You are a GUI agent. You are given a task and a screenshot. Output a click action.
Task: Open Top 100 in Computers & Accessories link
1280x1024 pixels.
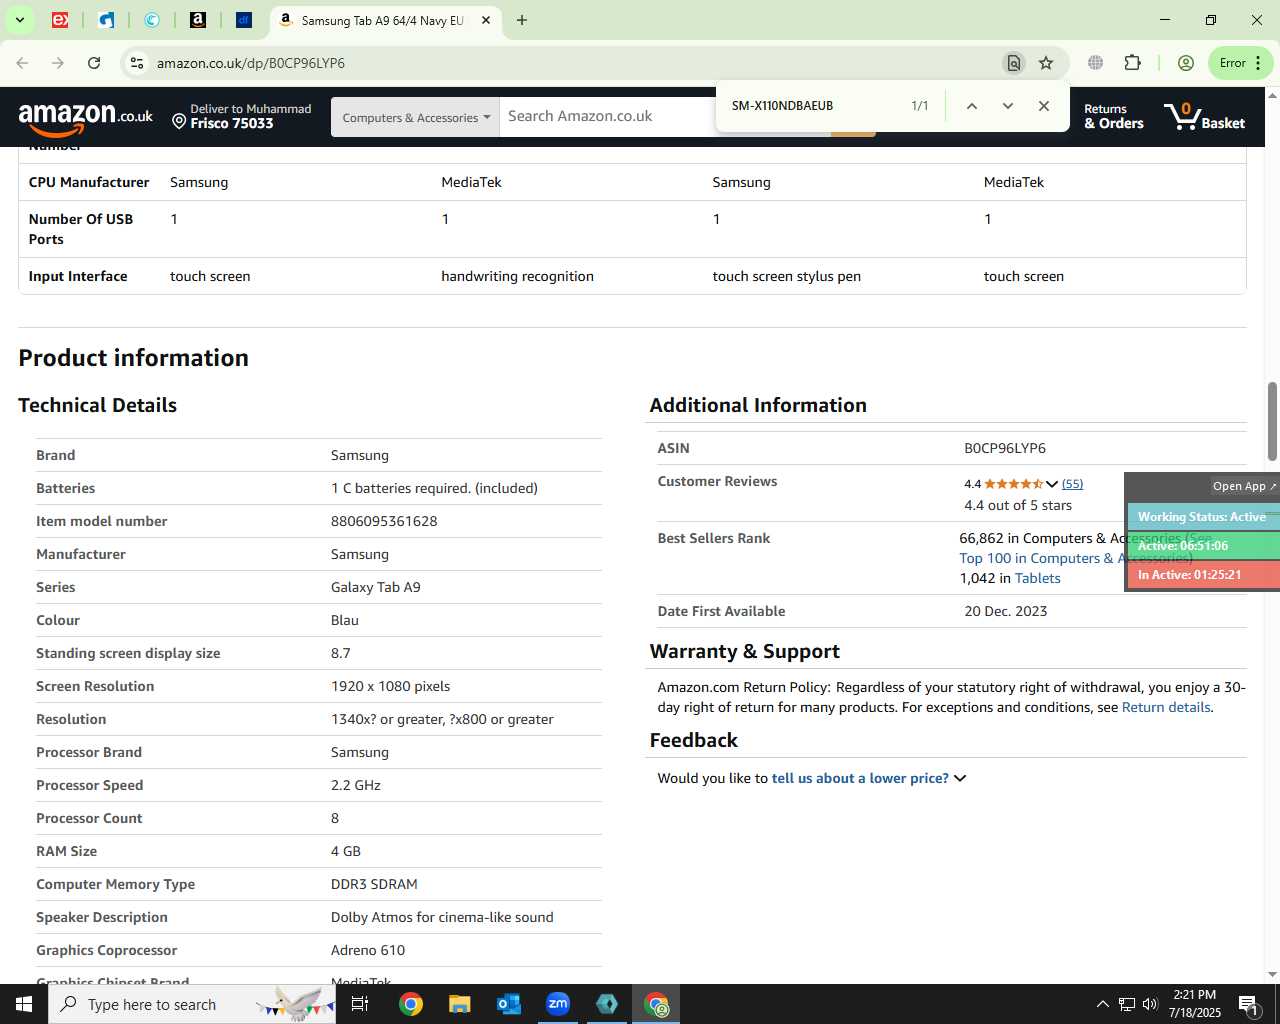[x=1040, y=558]
